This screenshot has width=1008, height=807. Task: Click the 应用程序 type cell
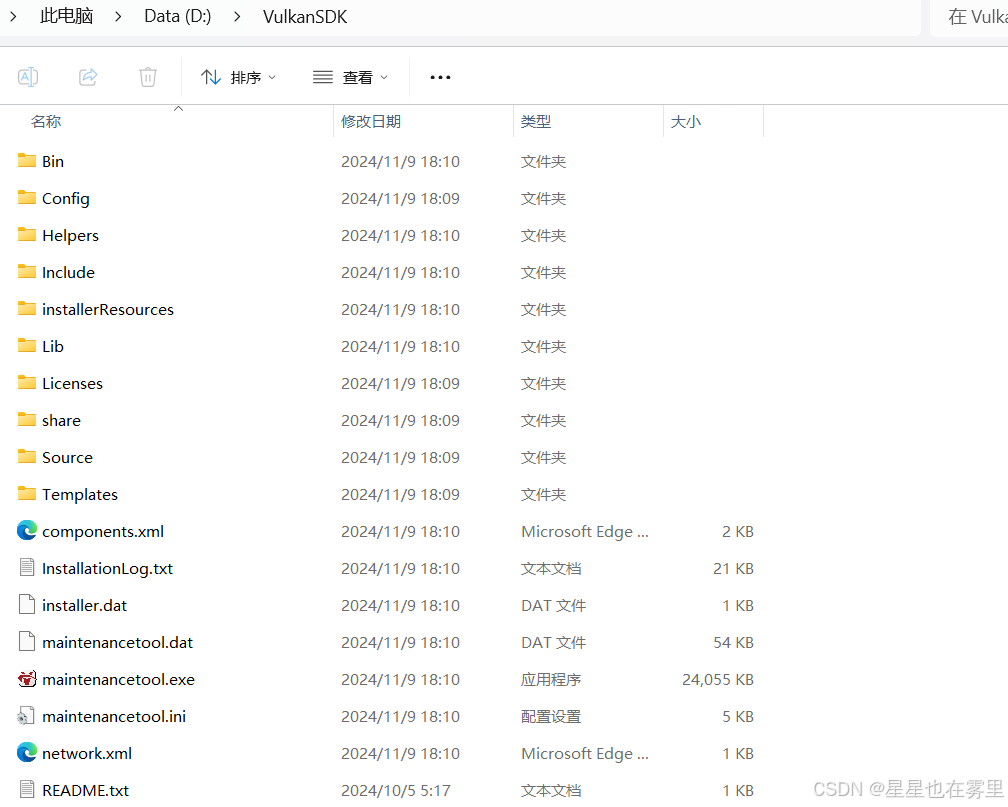(x=551, y=680)
